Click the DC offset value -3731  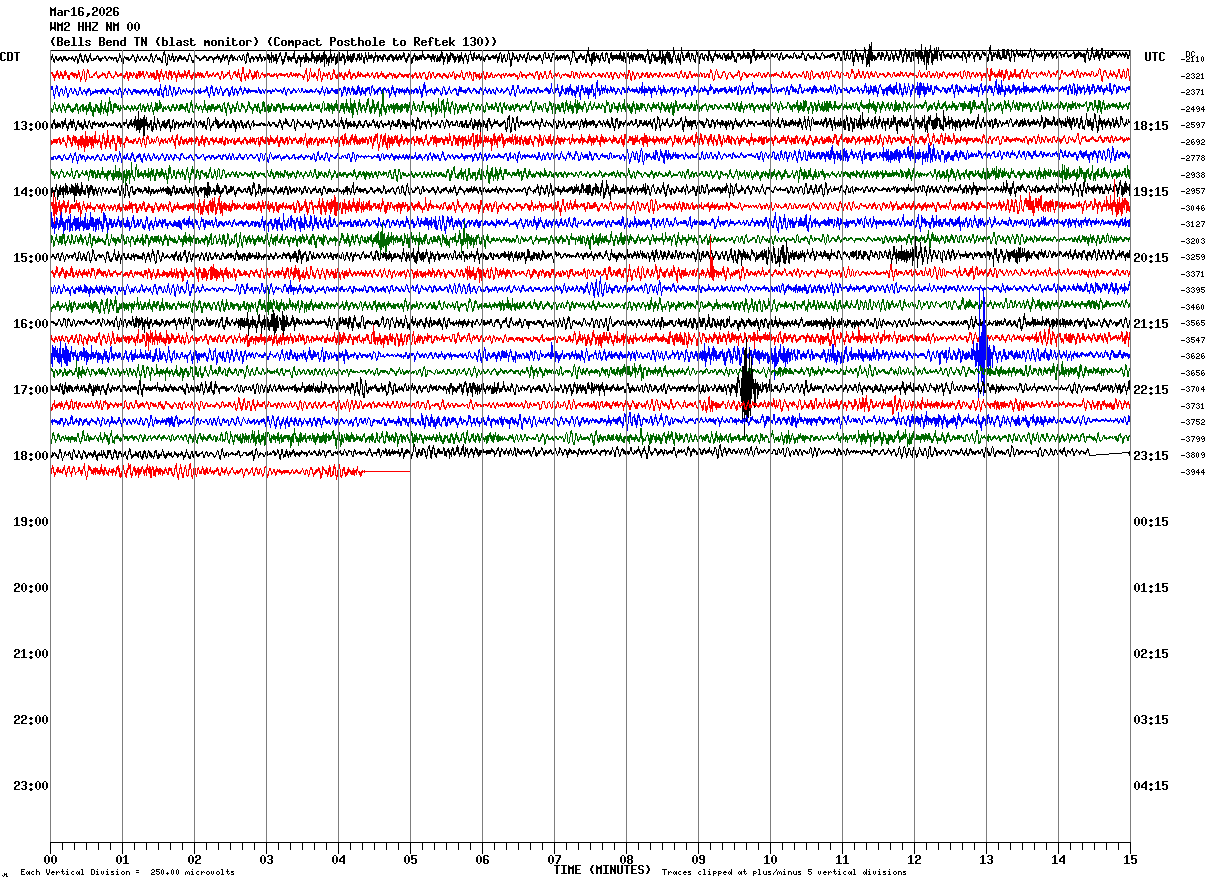coord(1193,406)
